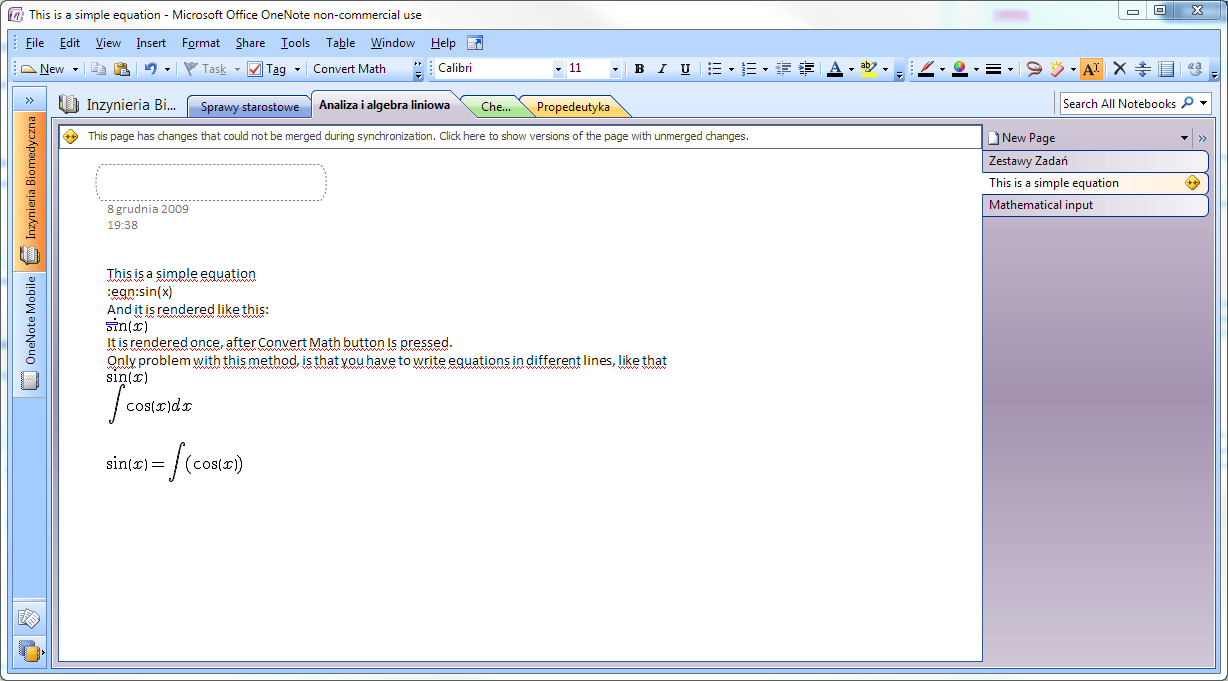Open the New button dropdown arrow
The height and width of the screenshot is (681, 1228).
75,69
